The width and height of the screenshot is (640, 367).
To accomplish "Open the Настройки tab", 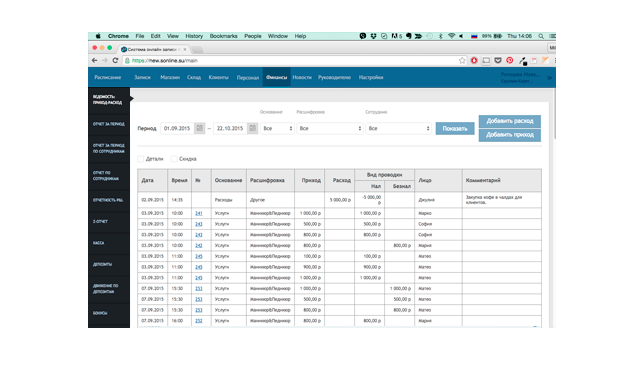I will [x=371, y=78].
